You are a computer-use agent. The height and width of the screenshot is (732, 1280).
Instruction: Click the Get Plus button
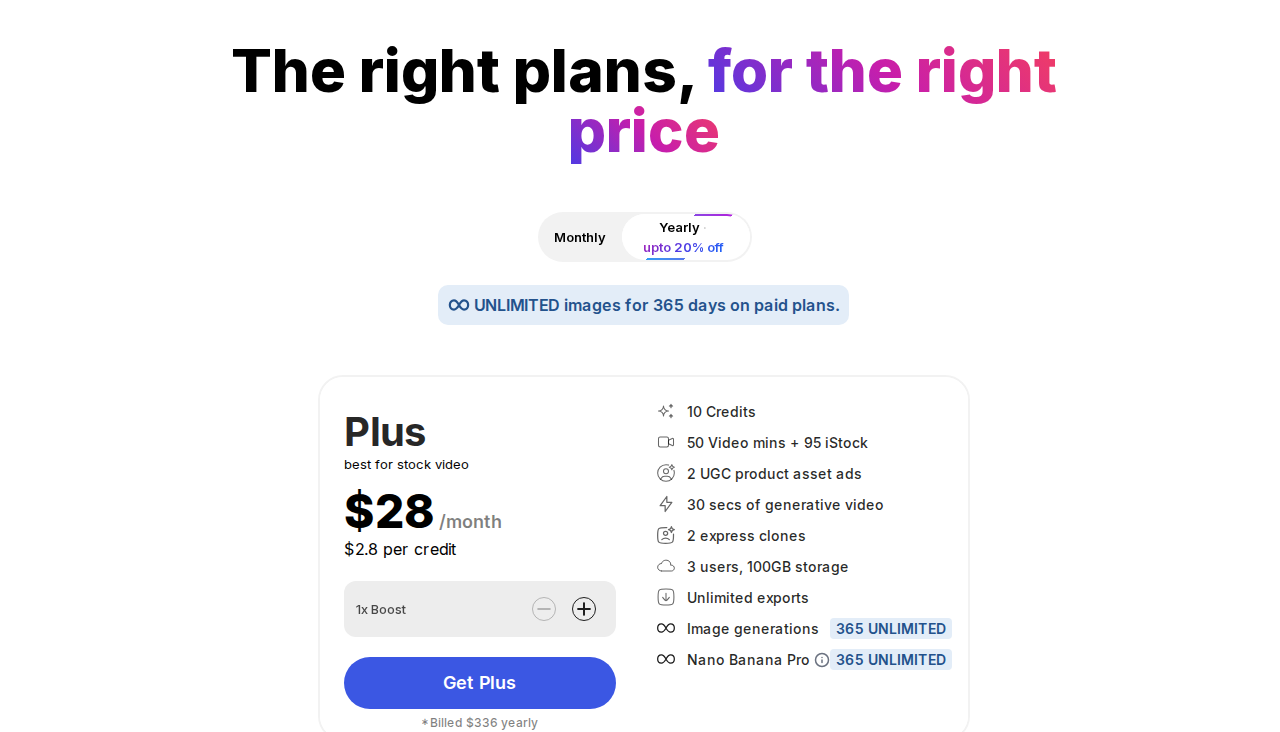coord(480,682)
